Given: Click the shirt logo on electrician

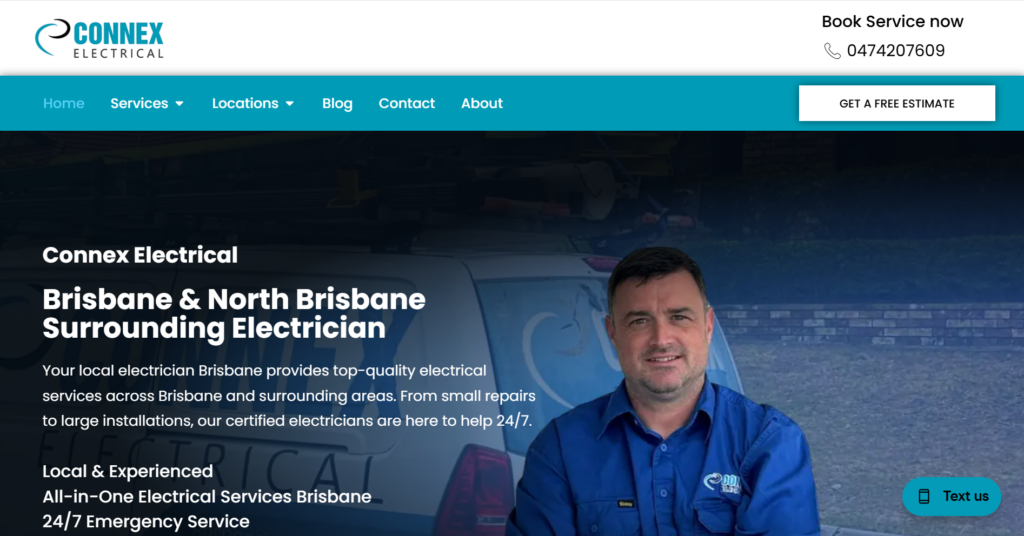Looking at the screenshot, I should (x=722, y=483).
